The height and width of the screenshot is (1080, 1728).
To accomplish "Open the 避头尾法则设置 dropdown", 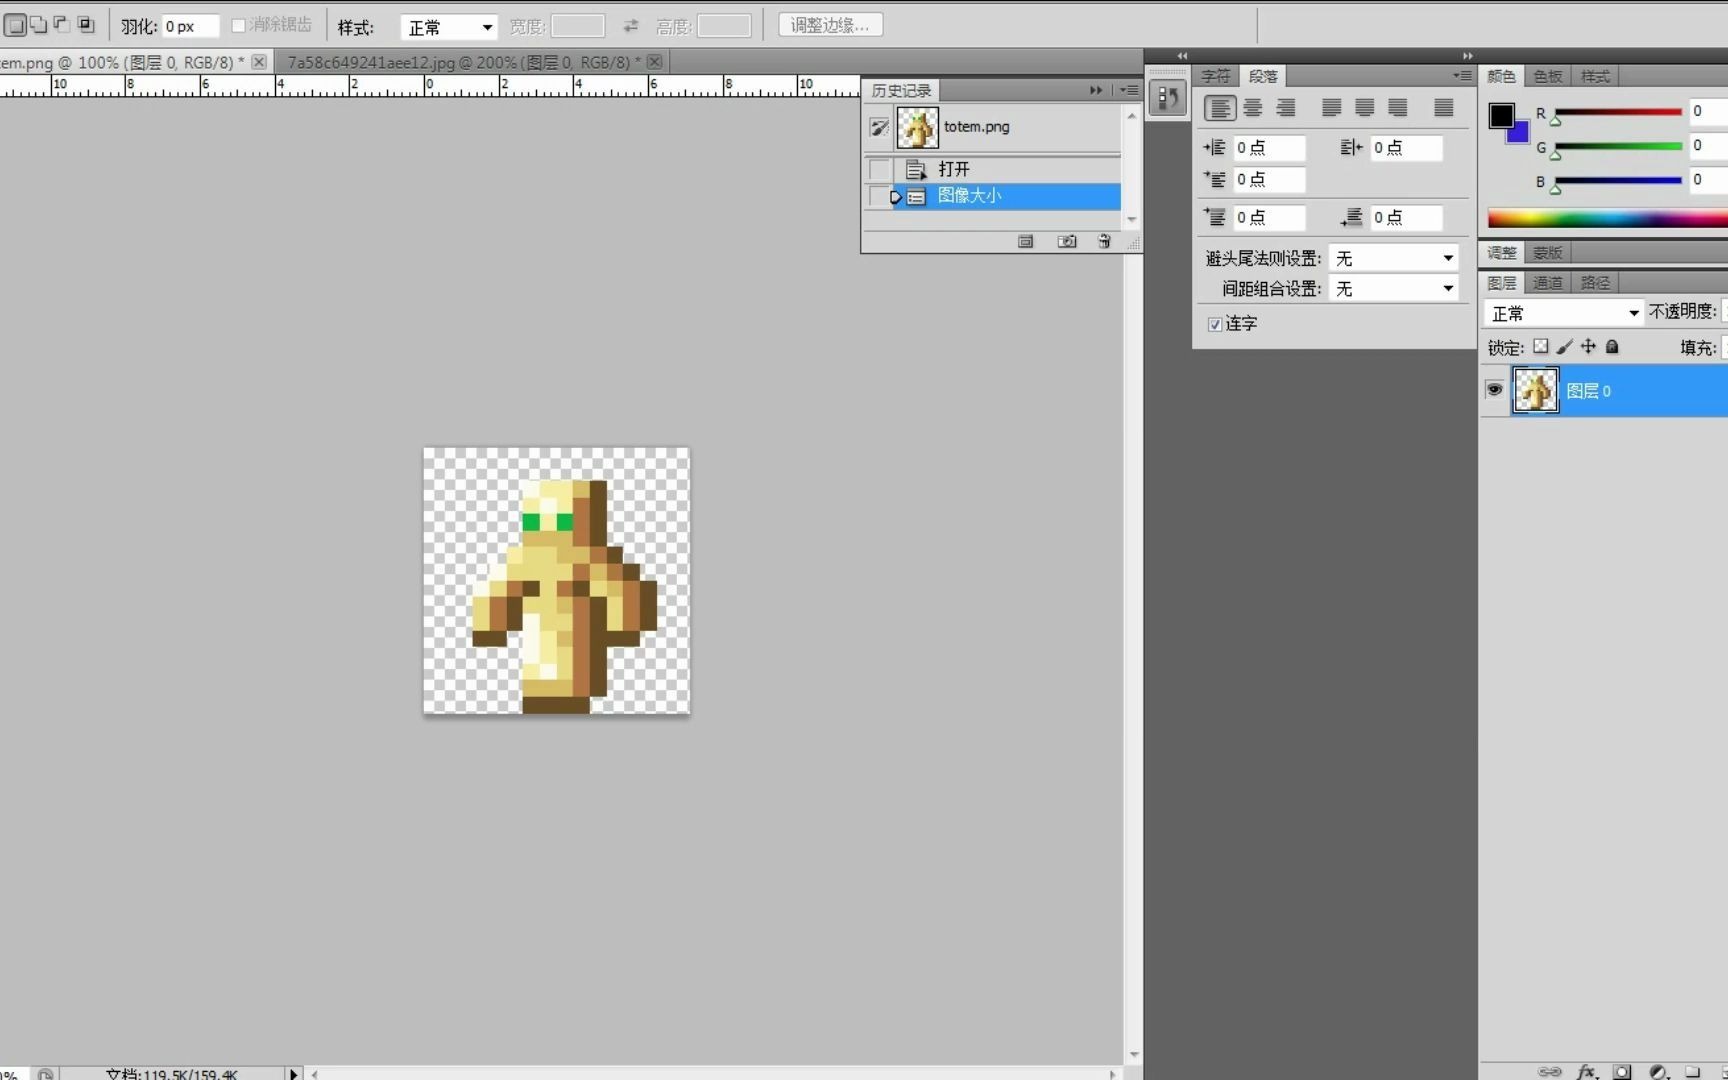I will click(x=1393, y=258).
